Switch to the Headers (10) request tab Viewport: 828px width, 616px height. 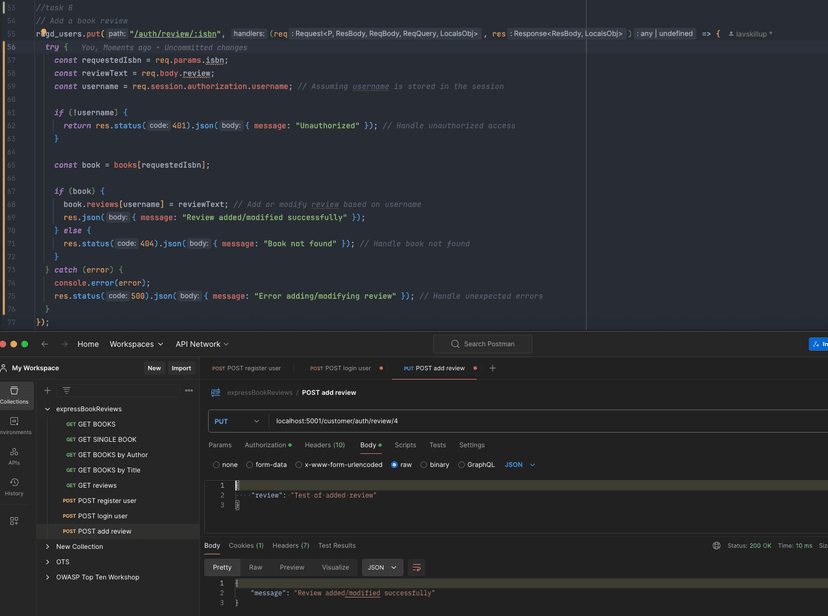(324, 445)
